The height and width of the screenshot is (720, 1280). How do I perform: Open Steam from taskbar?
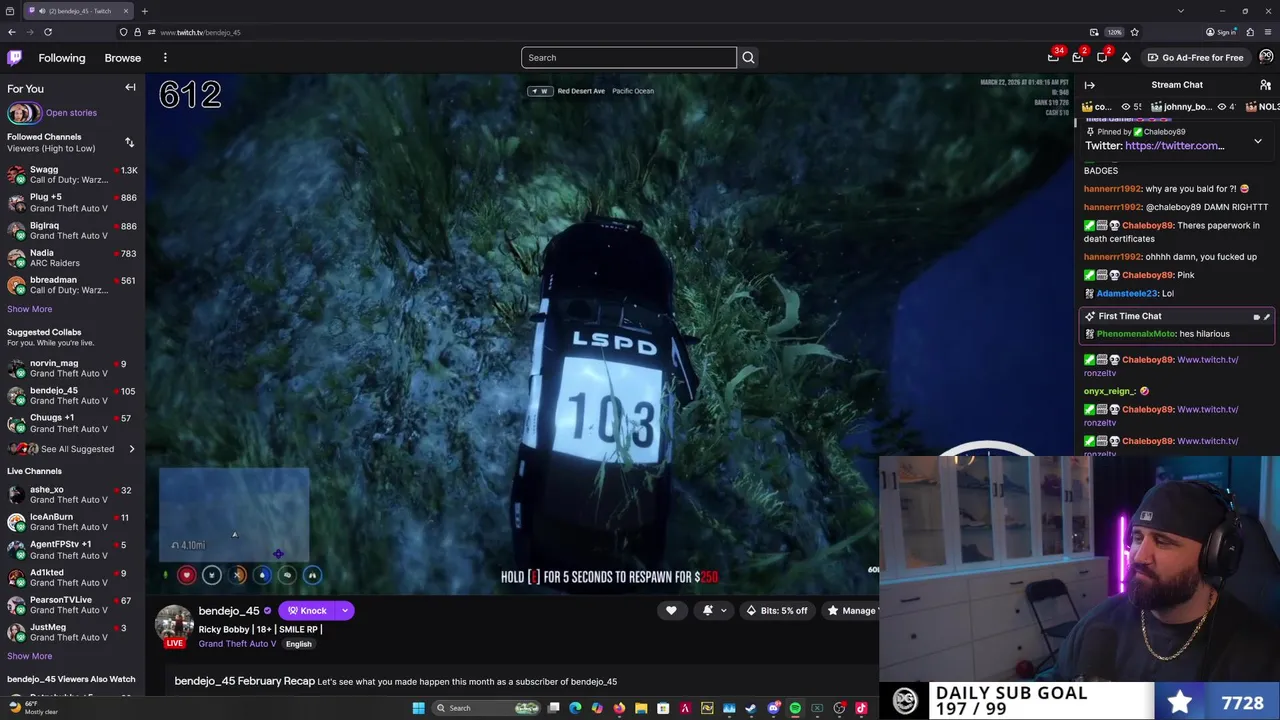(x=751, y=708)
